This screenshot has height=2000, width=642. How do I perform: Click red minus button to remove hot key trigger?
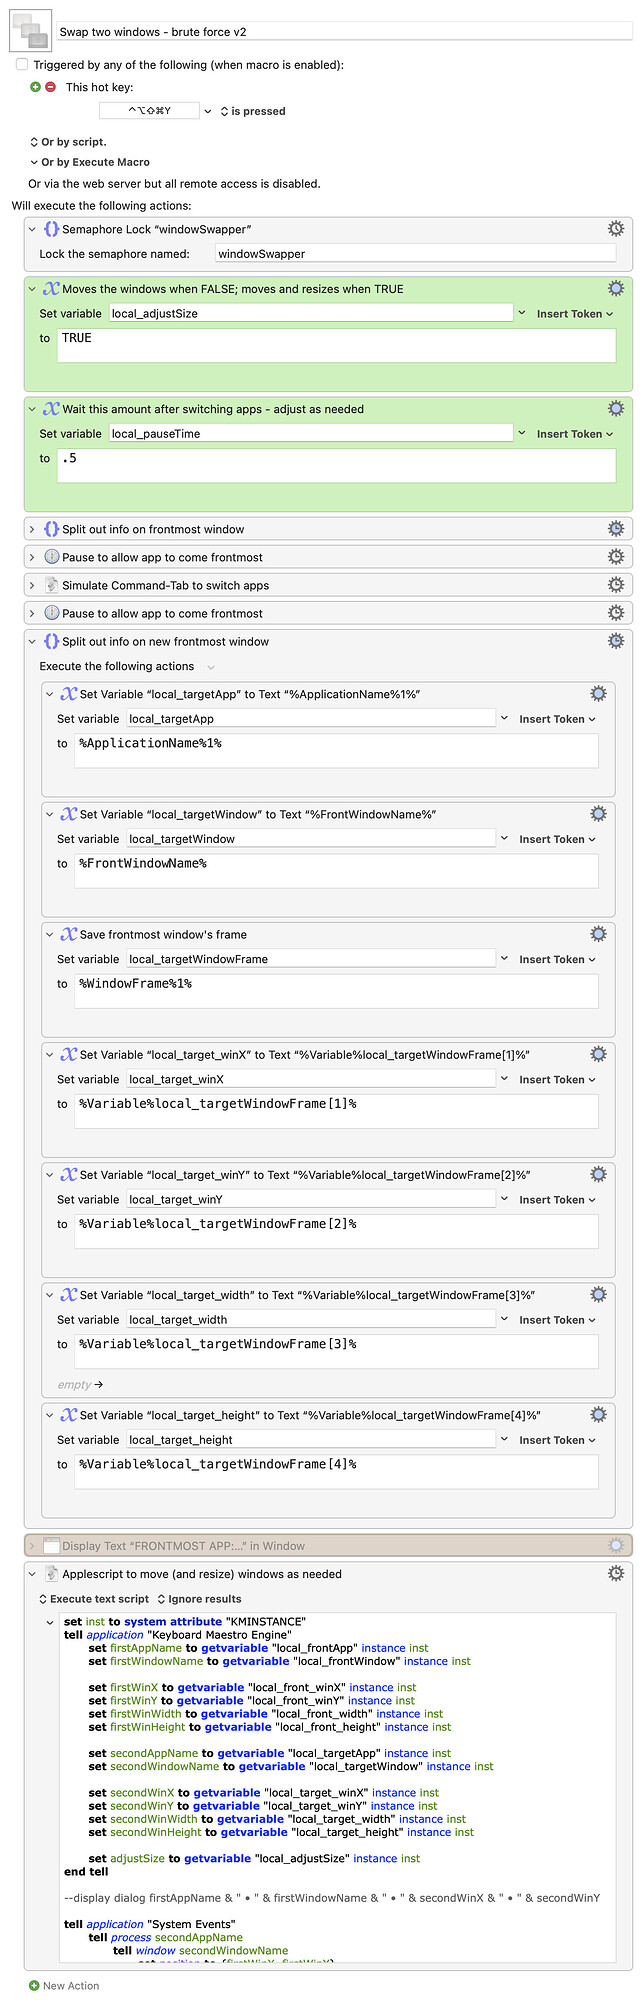coord(50,87)
